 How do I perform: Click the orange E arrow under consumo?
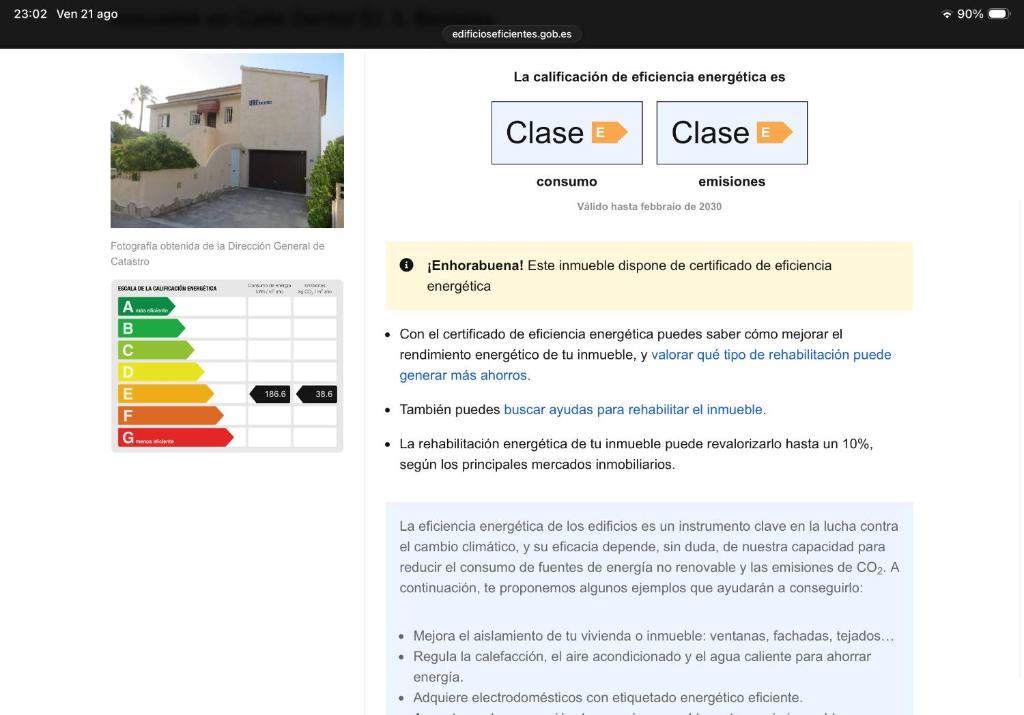point(609,133)
